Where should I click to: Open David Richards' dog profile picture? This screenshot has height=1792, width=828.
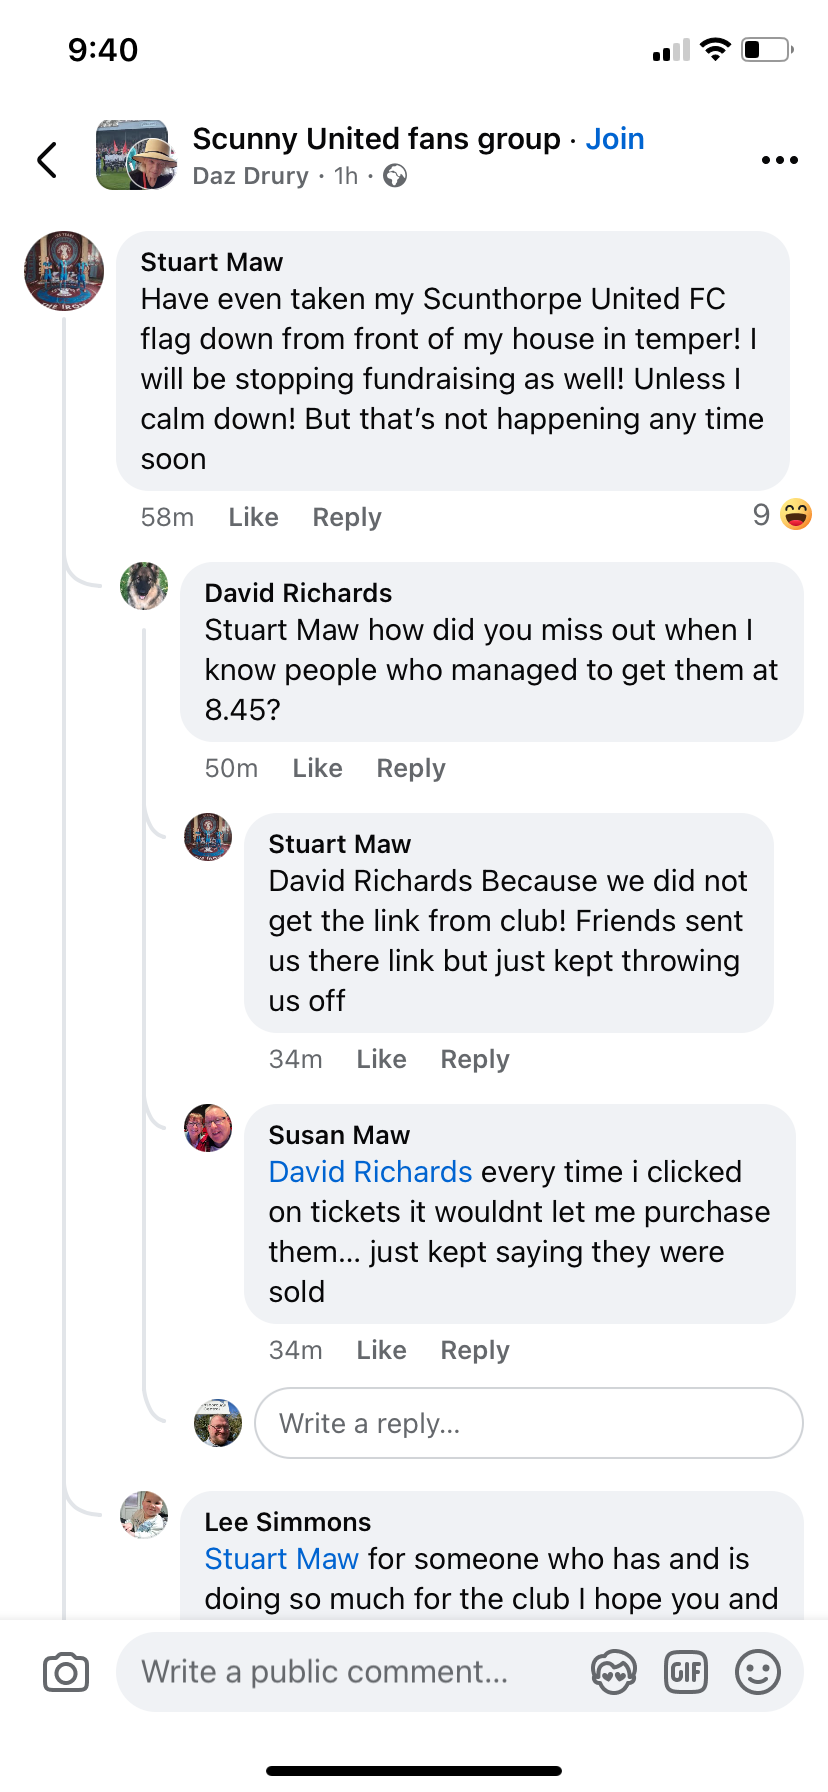[x=144, y=586]
